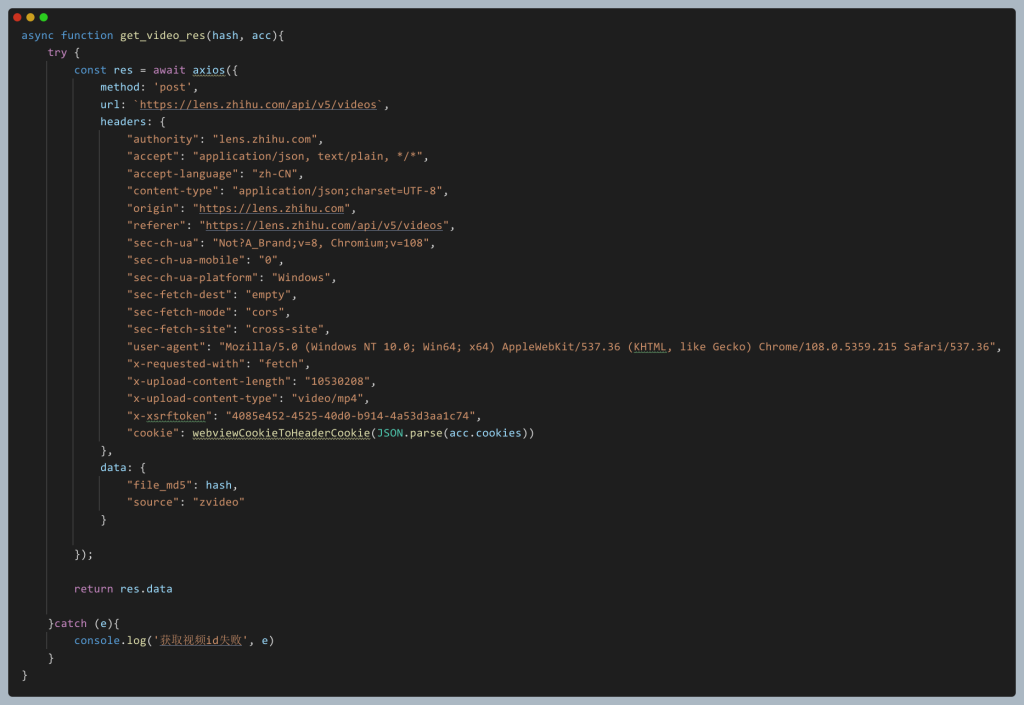Click the "x-upload-content-length" header key

pyautogui.click(x=208, y=381)
